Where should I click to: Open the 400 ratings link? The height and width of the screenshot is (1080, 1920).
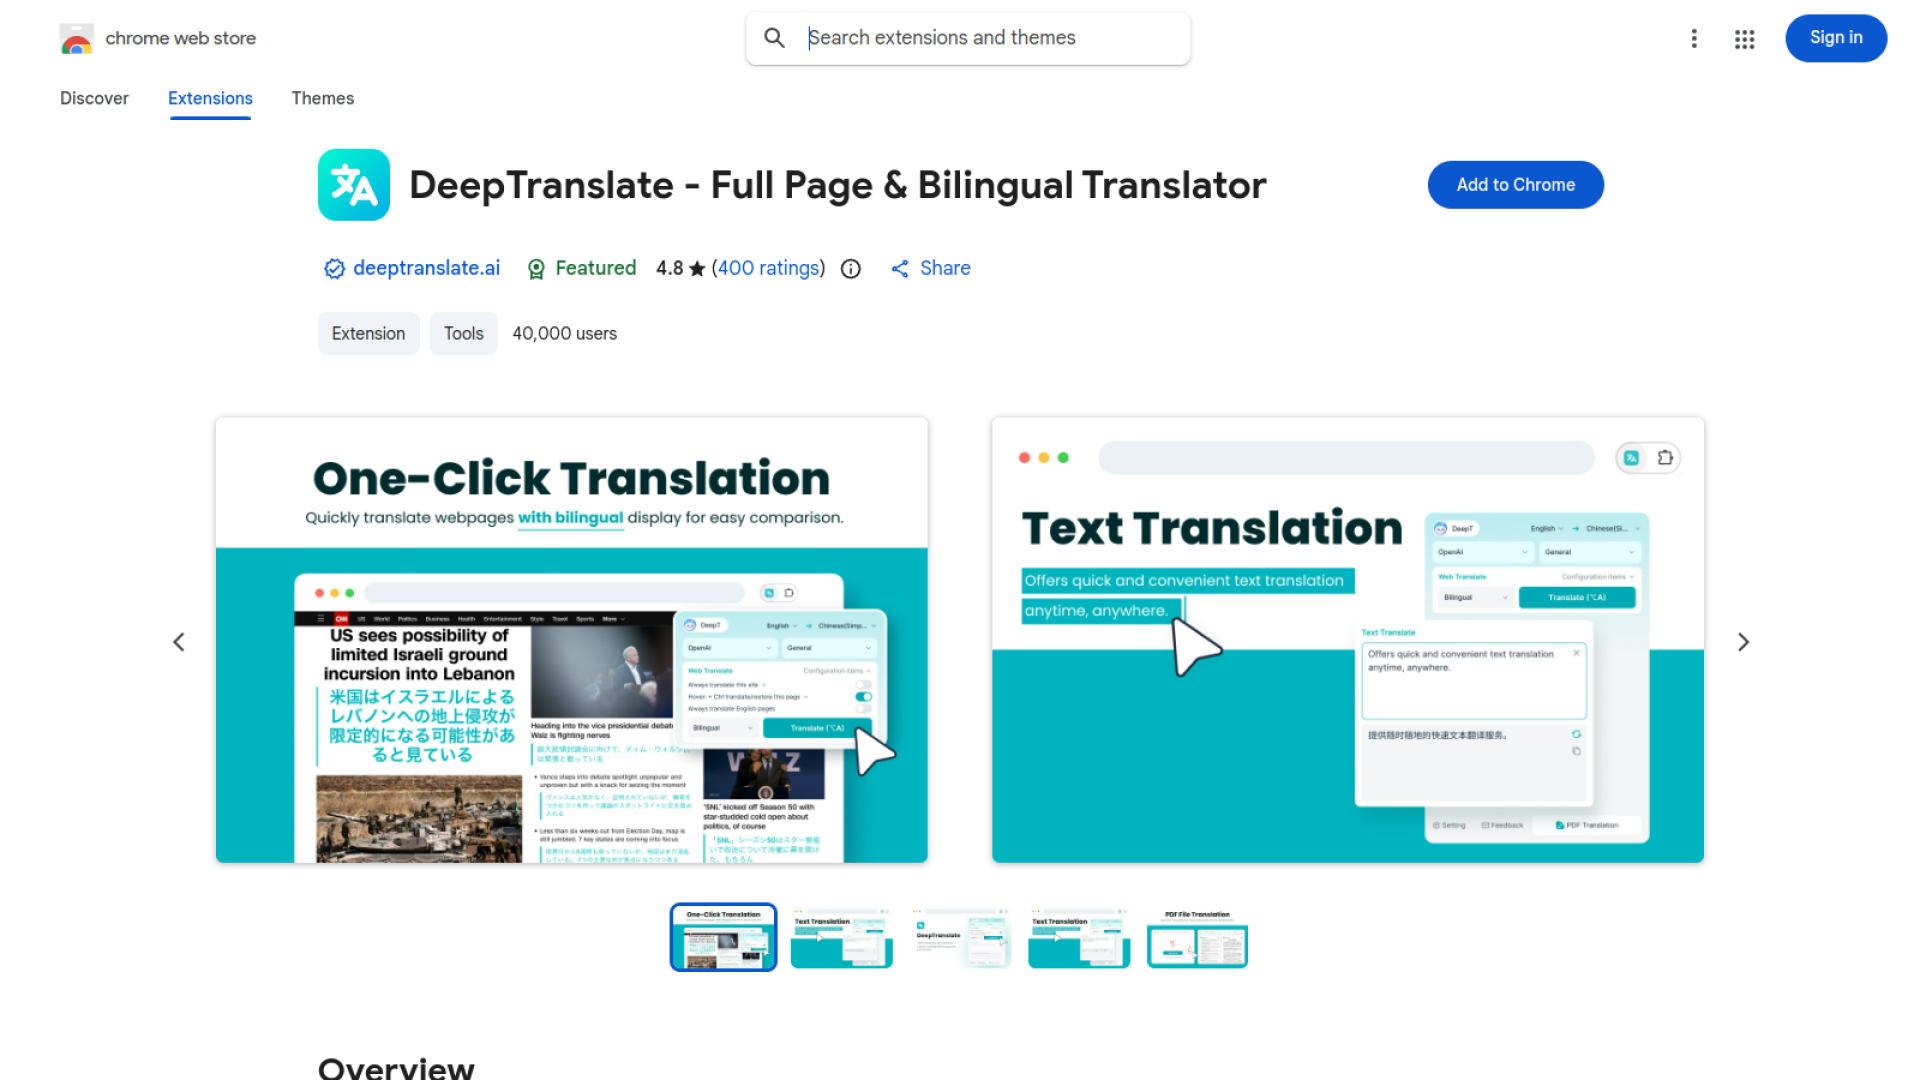click(x=769, y=268)
